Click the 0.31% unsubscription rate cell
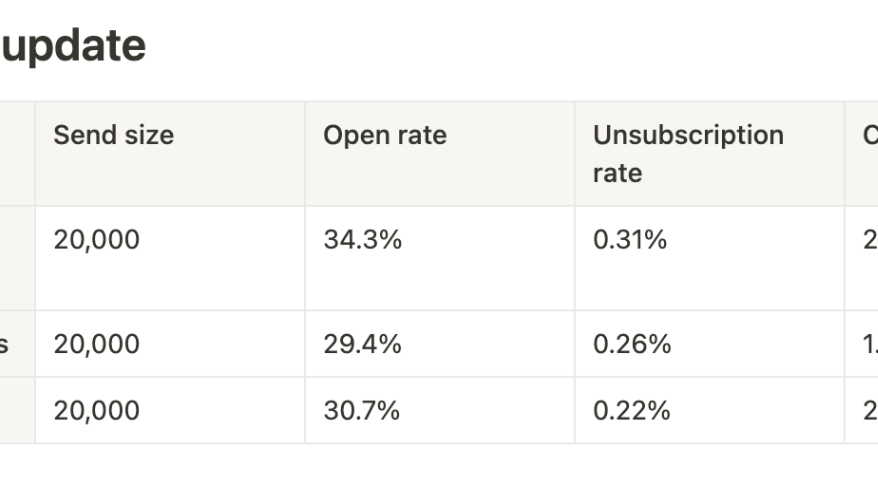The image size is (878, 494). [709, 258]
